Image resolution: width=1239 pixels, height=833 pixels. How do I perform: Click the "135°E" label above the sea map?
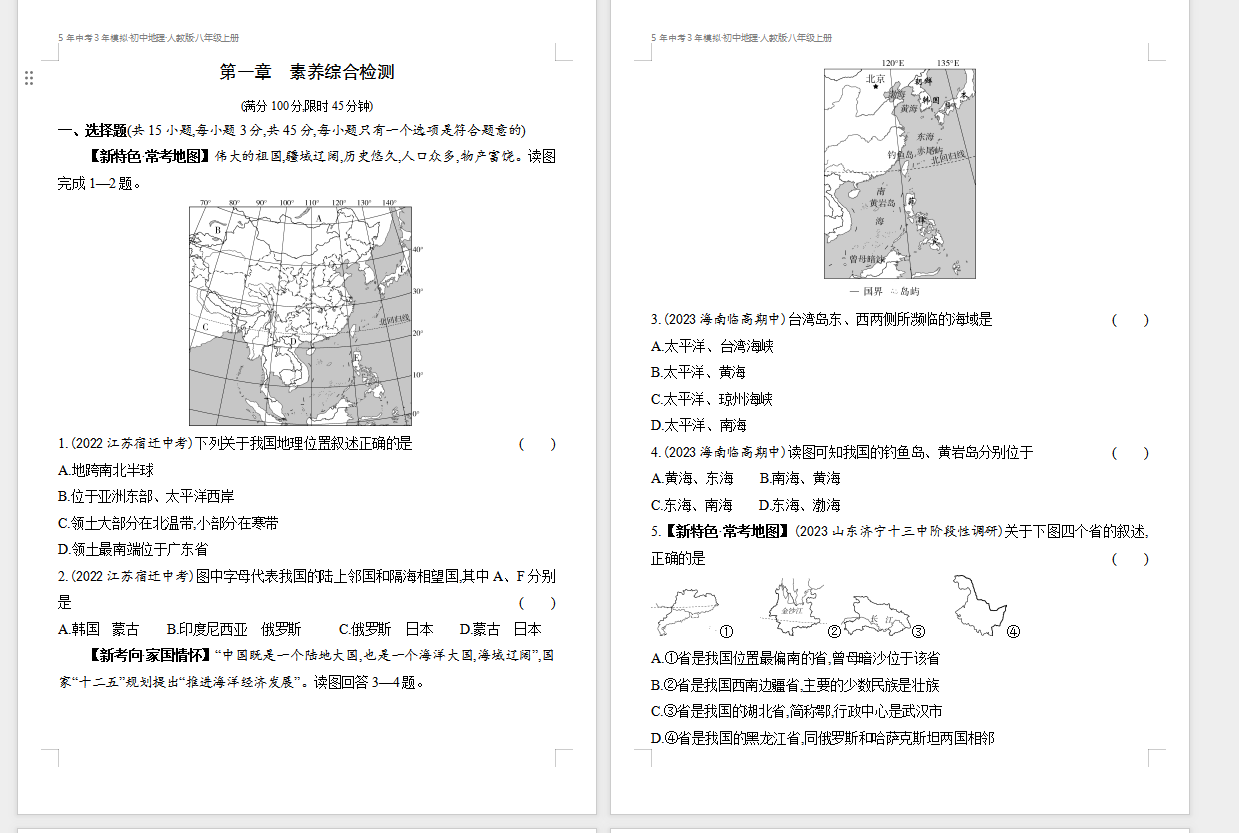click(x=947, y=62)
